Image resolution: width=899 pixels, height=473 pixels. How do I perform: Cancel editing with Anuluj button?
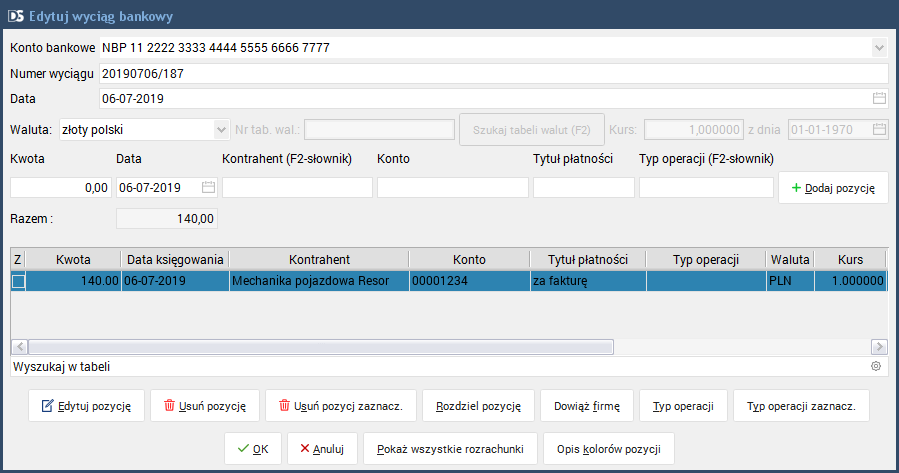tap(322, 448)
